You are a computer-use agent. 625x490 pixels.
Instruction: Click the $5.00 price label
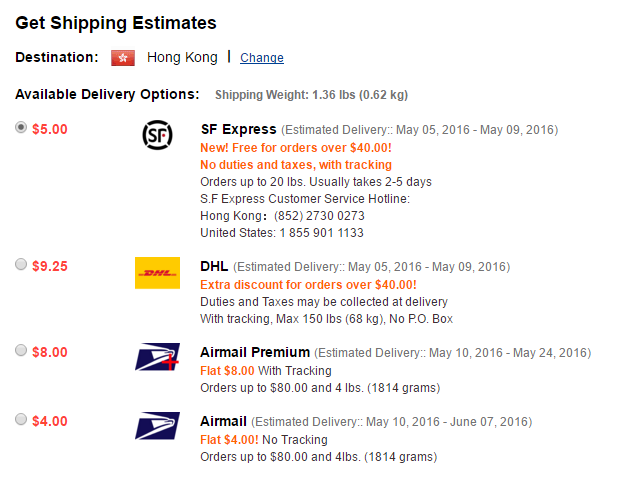coord(50,129)
